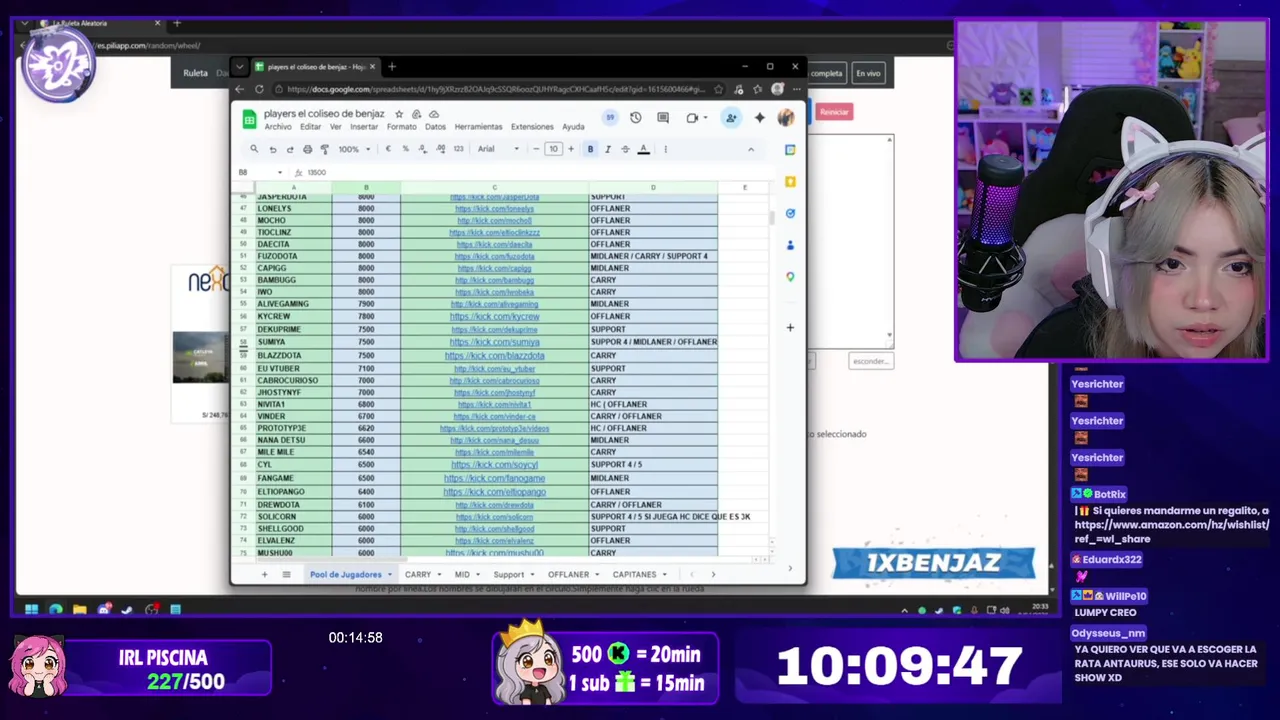
Task: Switch to the CARRY sheet tab
Action: pyautogui.click(x=418, y=574)
